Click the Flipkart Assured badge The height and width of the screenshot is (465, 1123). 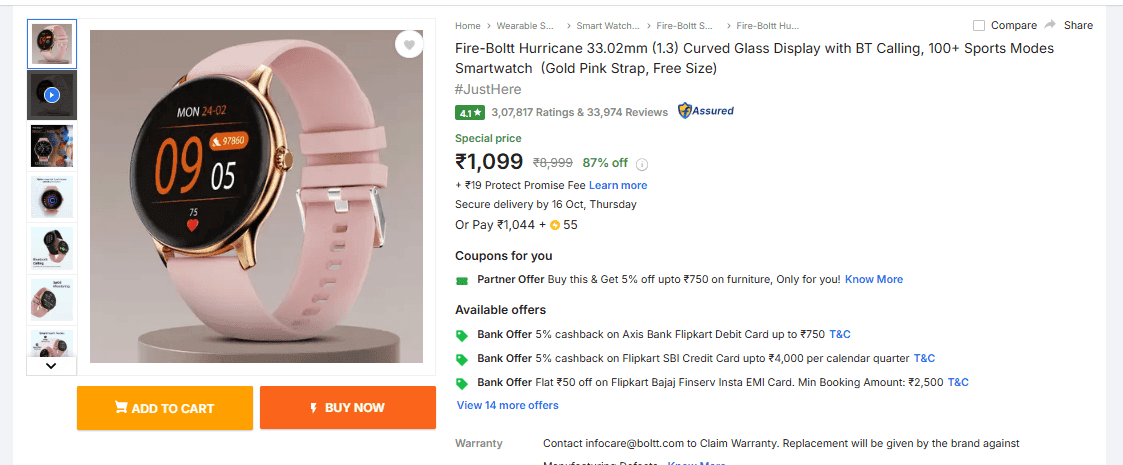[706, 111]
